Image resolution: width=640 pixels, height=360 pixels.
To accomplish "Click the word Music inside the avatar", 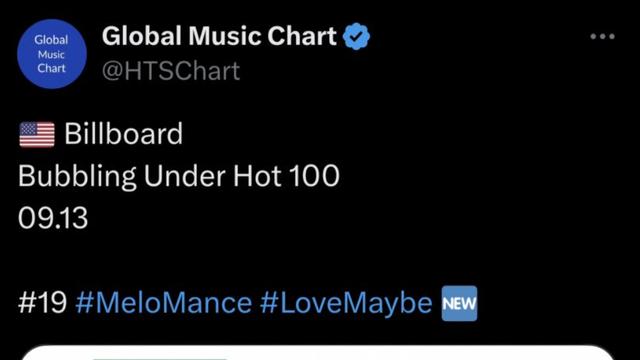I will click(x=51, y=54).
